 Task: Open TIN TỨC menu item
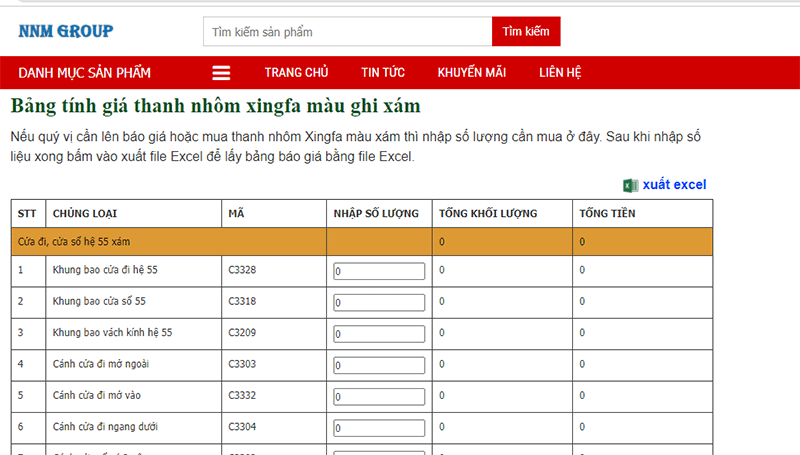(383, 72)
